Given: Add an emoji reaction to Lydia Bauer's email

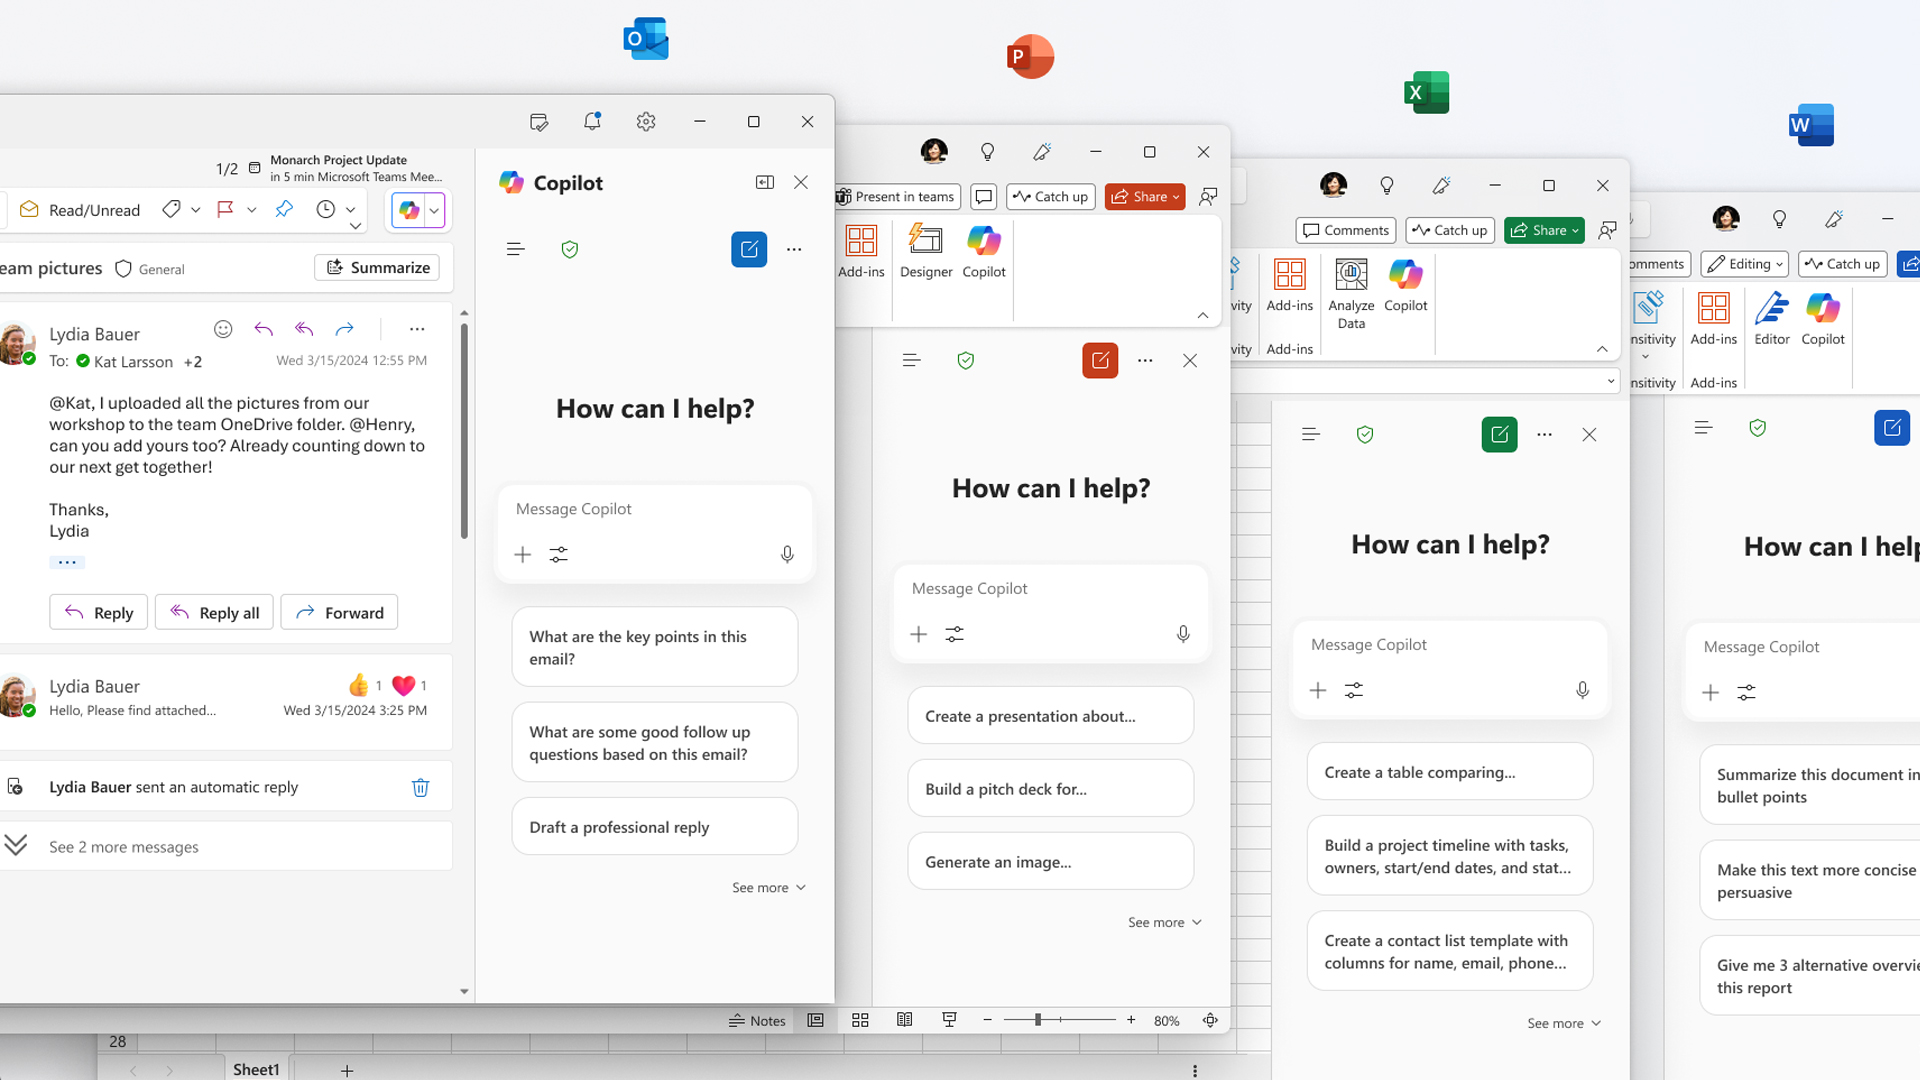Looking at the screenshot, I should [x=223, y=329].
